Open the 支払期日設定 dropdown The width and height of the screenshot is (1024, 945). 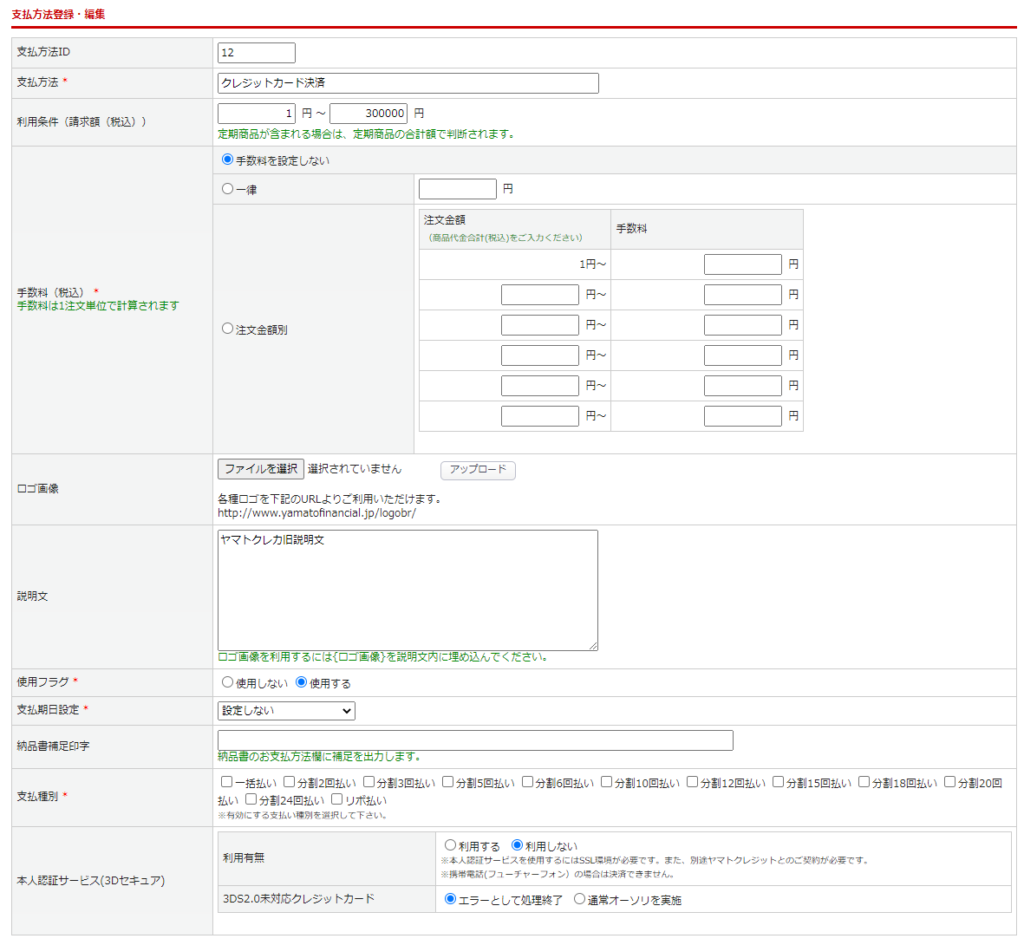(x=286, y=711)
